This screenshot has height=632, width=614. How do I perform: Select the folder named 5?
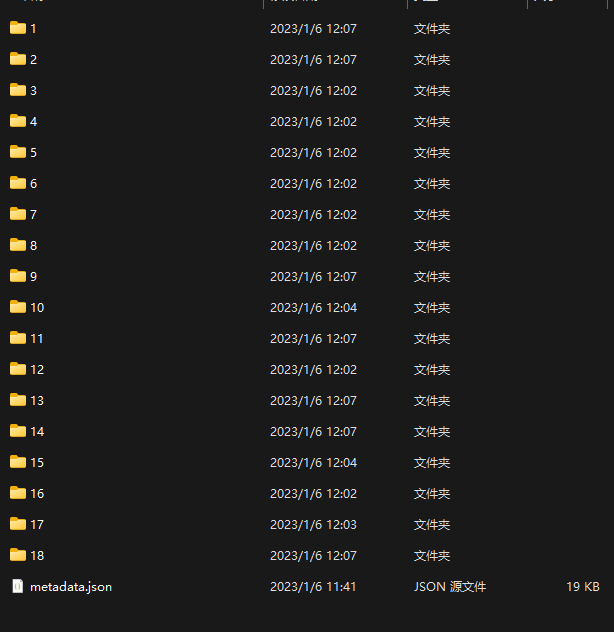pos(33,153)
